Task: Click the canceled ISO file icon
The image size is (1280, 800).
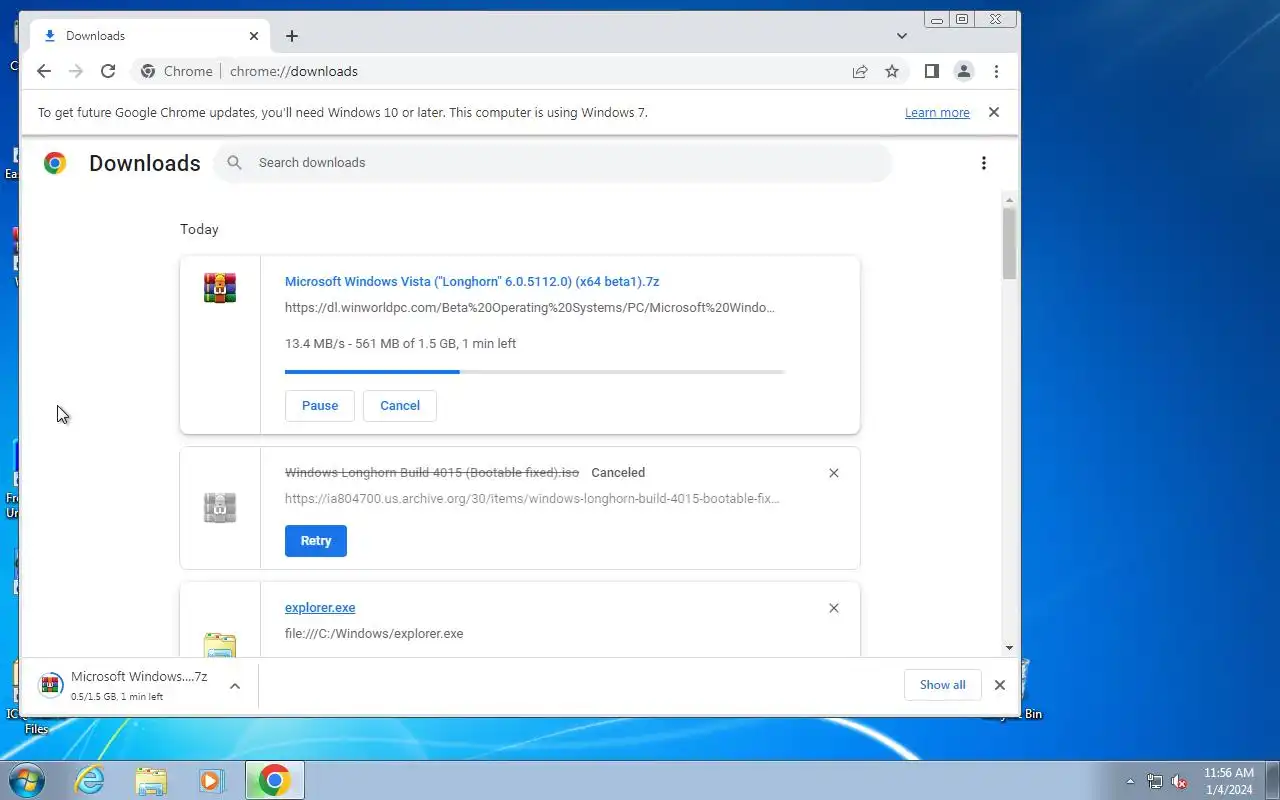Action: pos(220,508)
